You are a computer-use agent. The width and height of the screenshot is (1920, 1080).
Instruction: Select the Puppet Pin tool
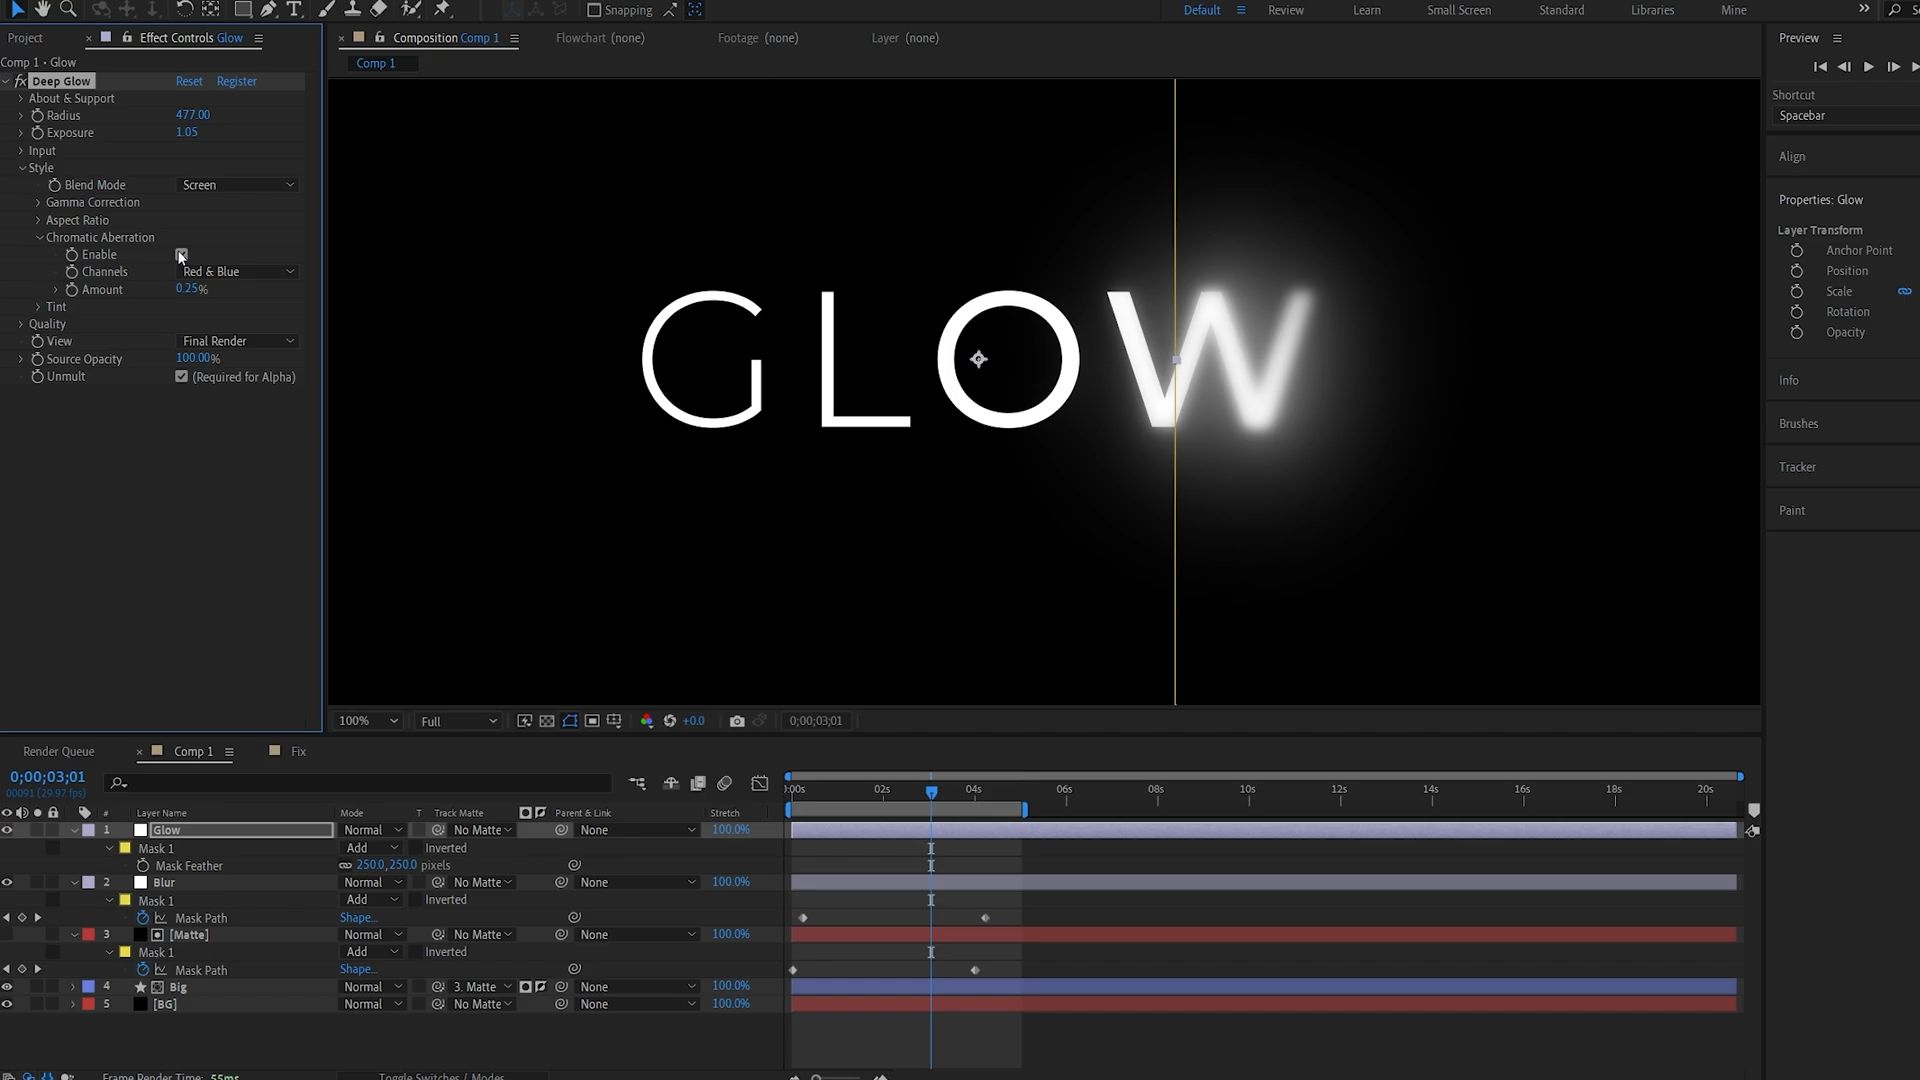click(442, 9)
